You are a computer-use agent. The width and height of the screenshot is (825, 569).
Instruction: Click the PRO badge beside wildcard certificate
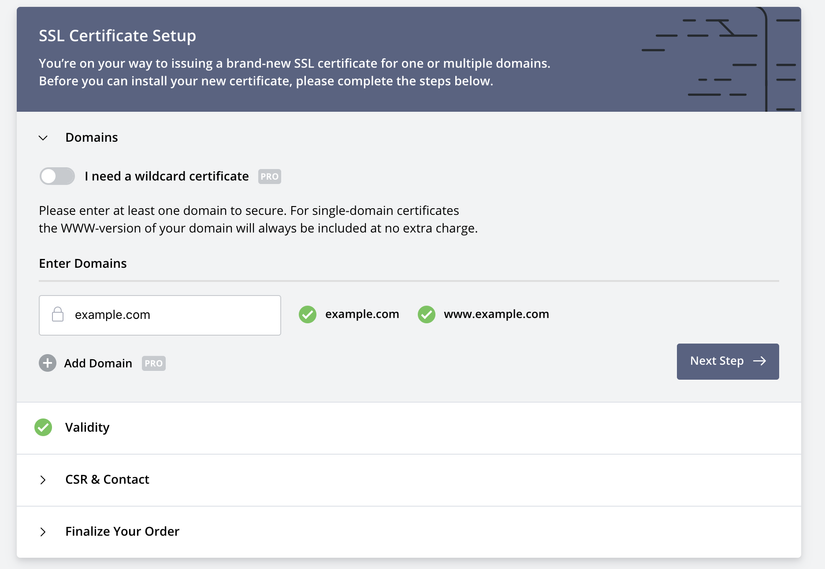tap(269, 176)
